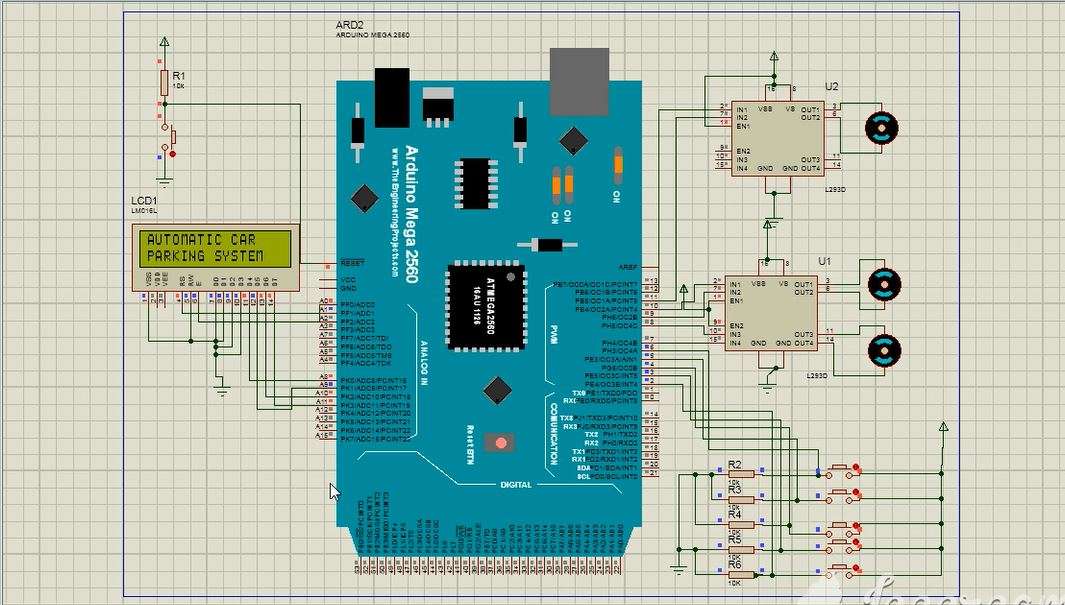Screen dimensions: 1065x605
Task: Select the ground symbol left of resistors R2–R6
Action: click(x=678, y=569)
